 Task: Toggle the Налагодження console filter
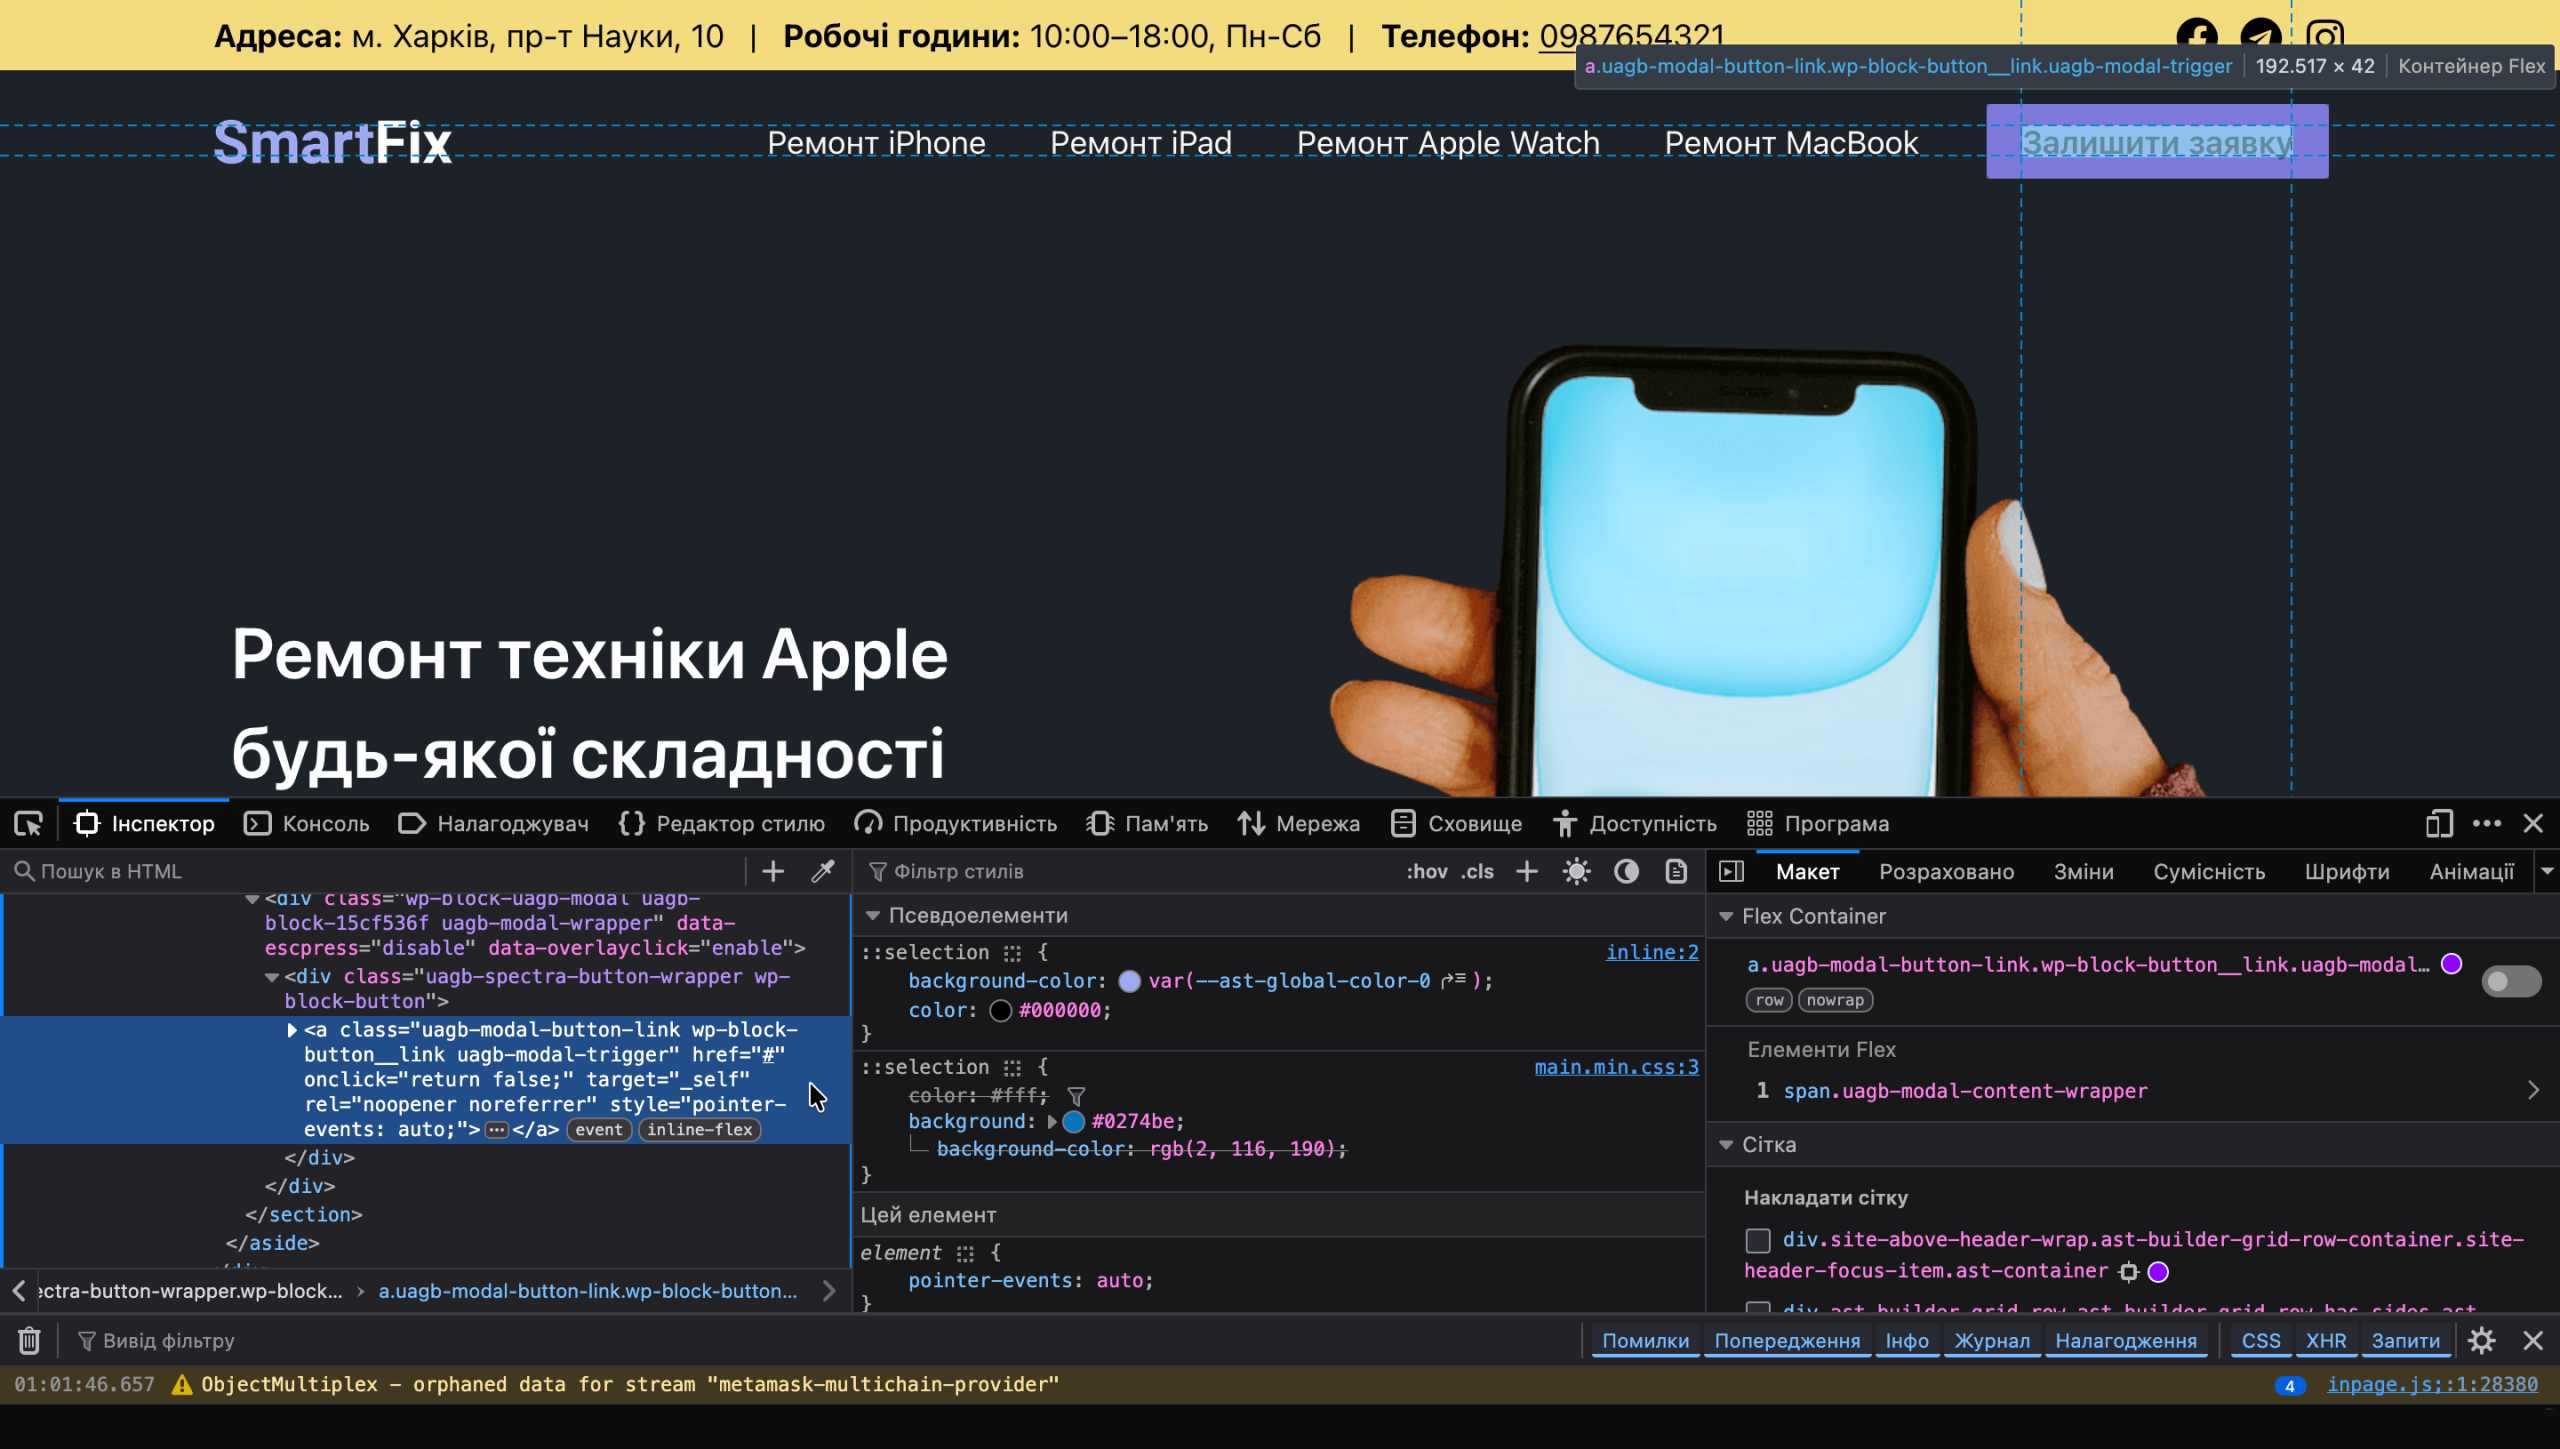[2126, 1340]
